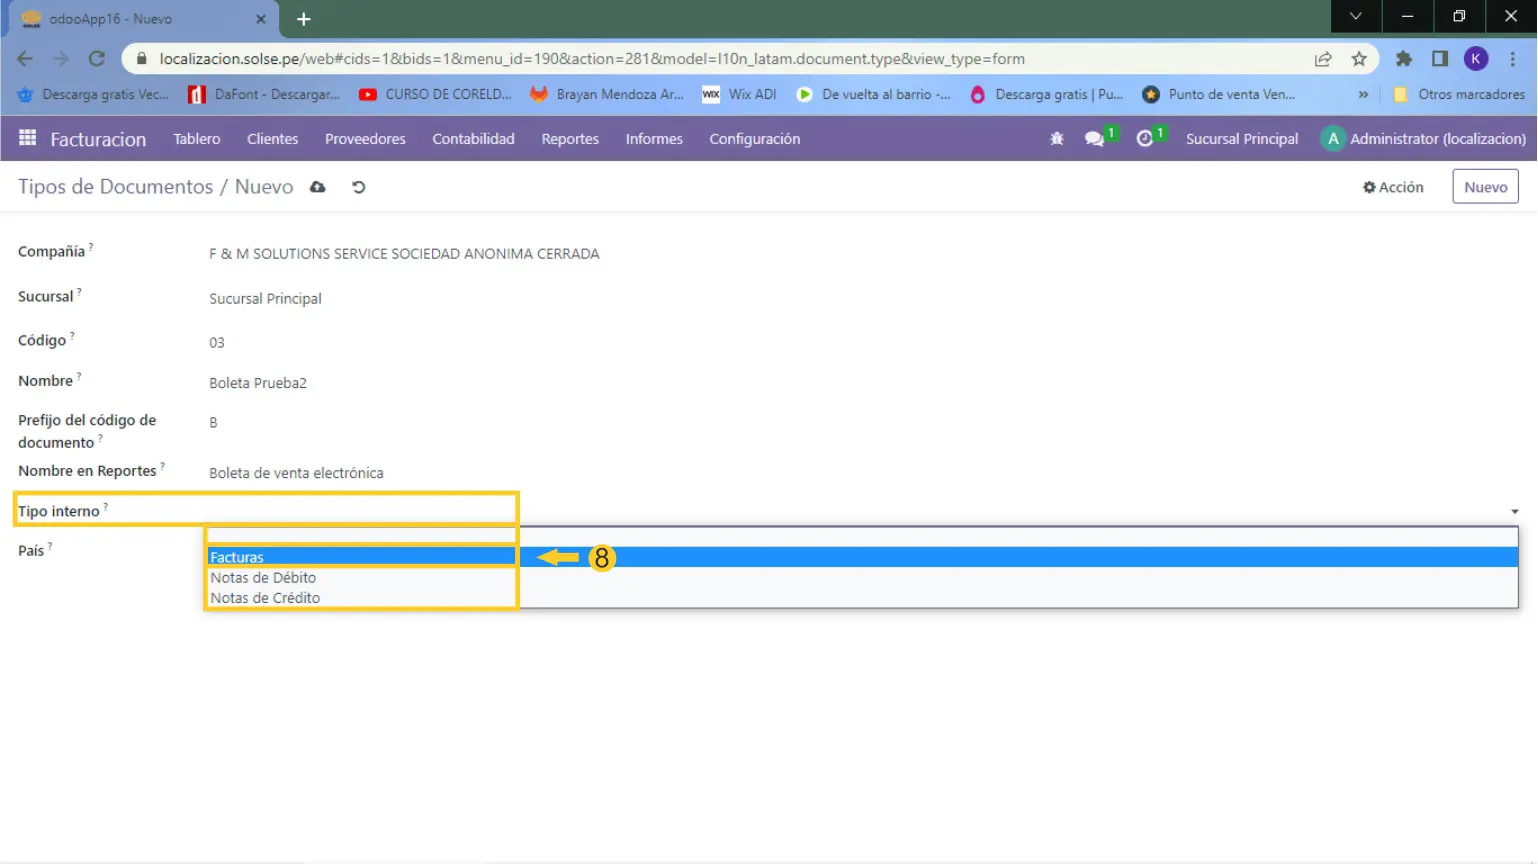Screen dimensions: 1538x864
Task: Go back with browser back arrow
Action: tap(25, 59)
